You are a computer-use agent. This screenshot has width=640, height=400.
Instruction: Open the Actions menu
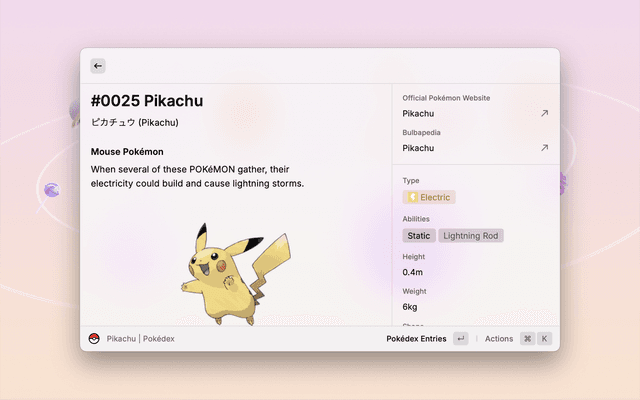[498, 339]
